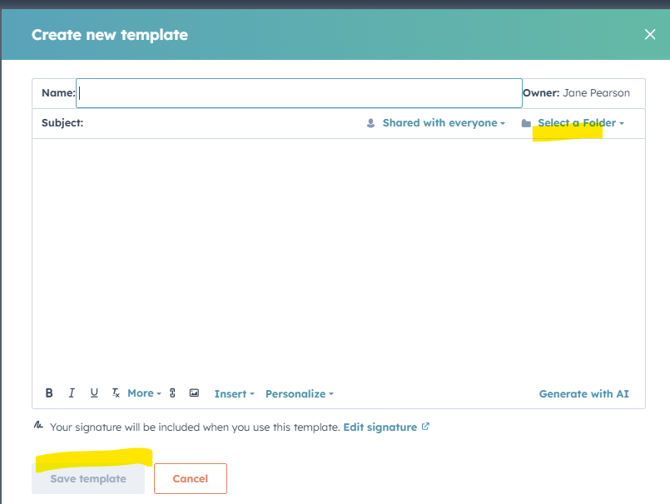670x504 pixels.
Task: Expand the Insert dropdown menu
Action: coord(234,394)
